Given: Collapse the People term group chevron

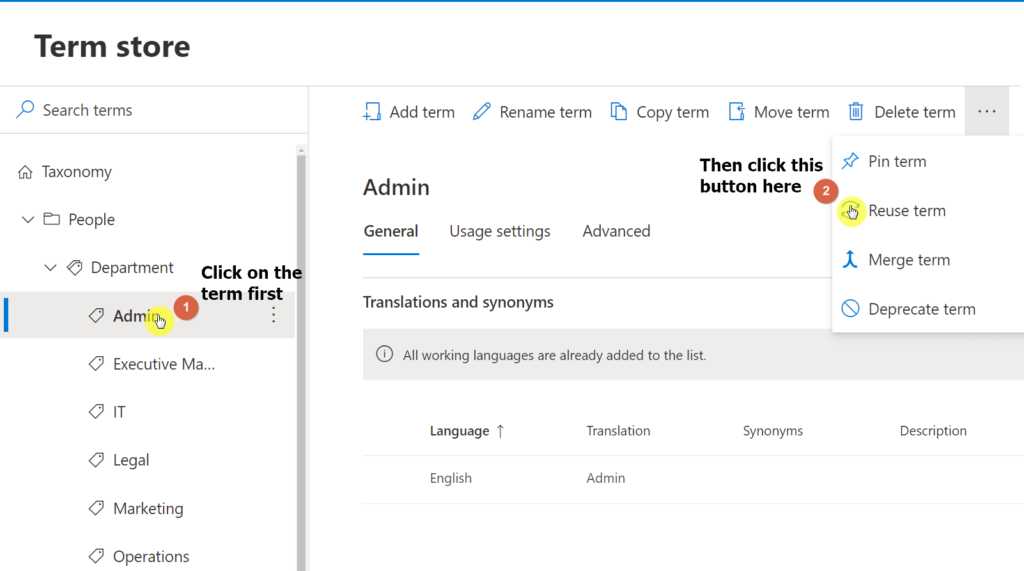Looking at the screenshot, I should (x=27, y=220).
